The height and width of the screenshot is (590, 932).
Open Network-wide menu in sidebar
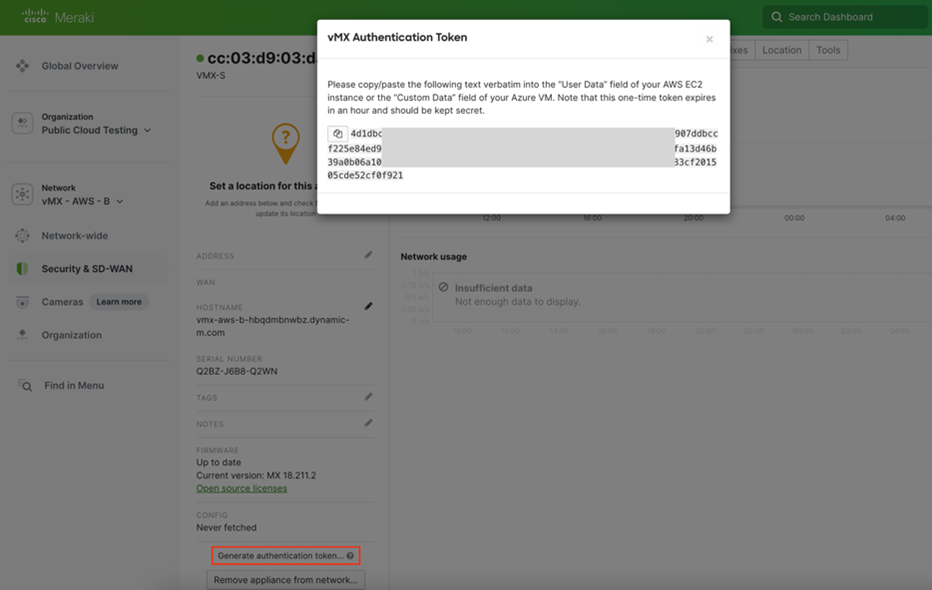coord(74,236)
